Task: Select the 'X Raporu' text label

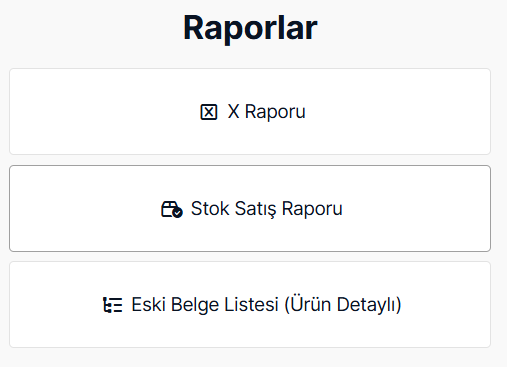Action: click(266, 112)
